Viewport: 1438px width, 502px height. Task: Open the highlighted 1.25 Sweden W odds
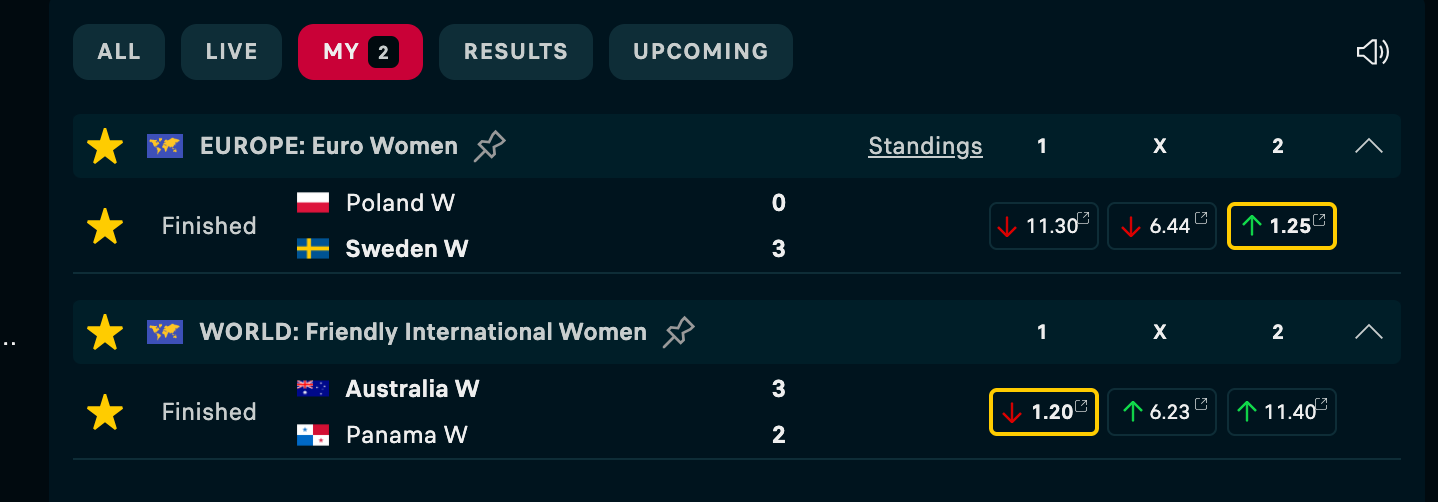(1281, 226)
